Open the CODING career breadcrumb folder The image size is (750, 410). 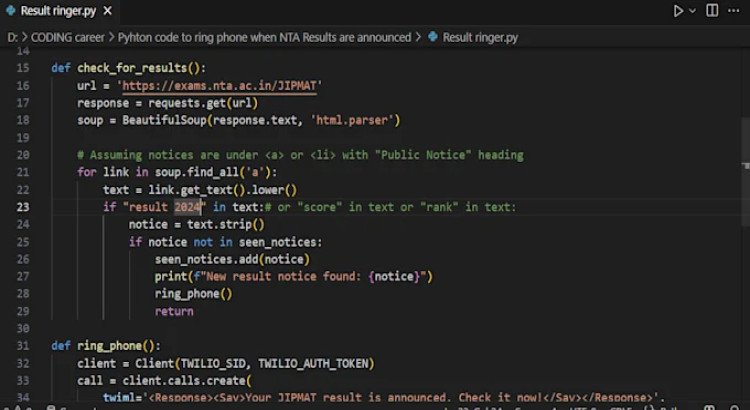[67, 37]
